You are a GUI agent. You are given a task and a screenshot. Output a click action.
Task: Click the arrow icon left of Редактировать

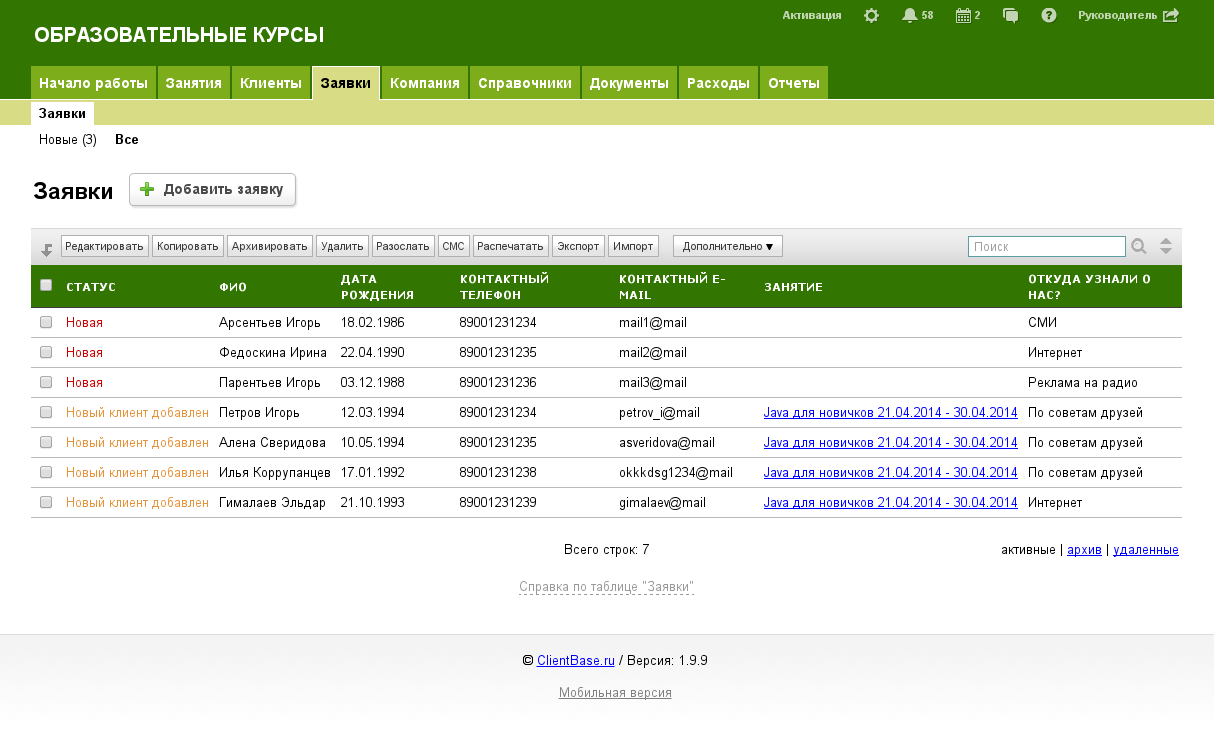46,249
